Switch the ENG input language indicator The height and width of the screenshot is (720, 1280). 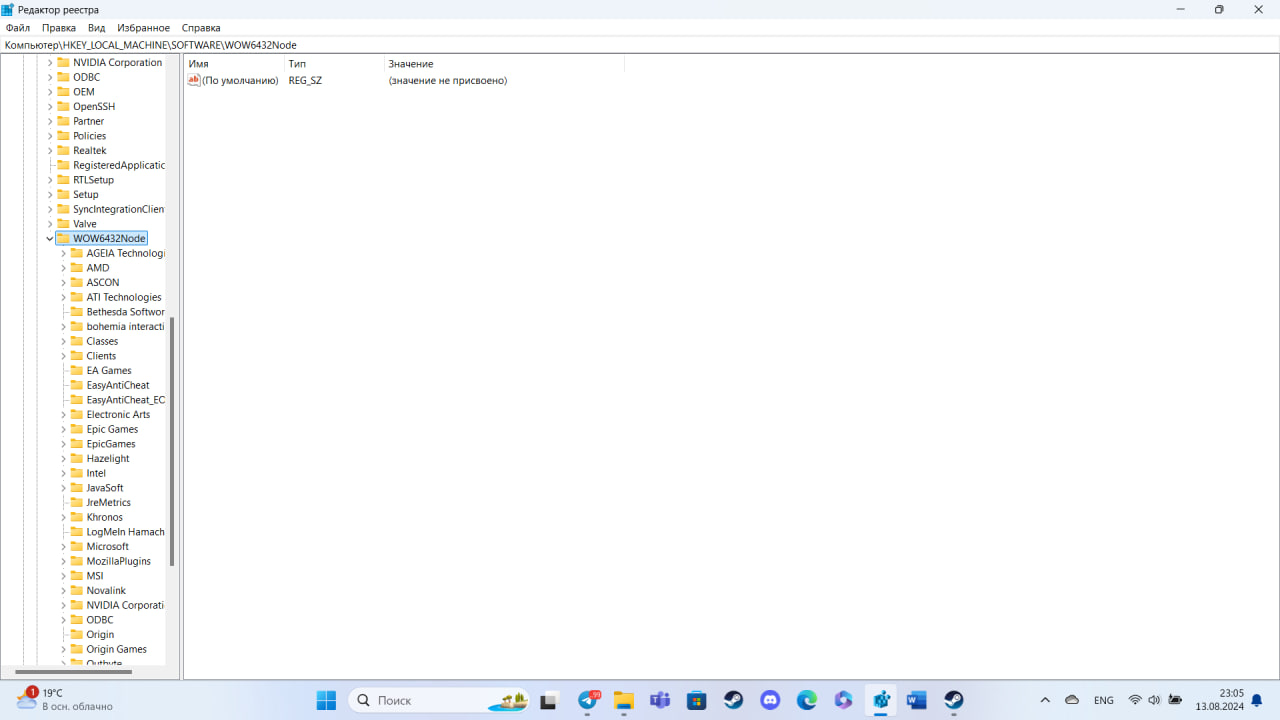(1104, 700)
